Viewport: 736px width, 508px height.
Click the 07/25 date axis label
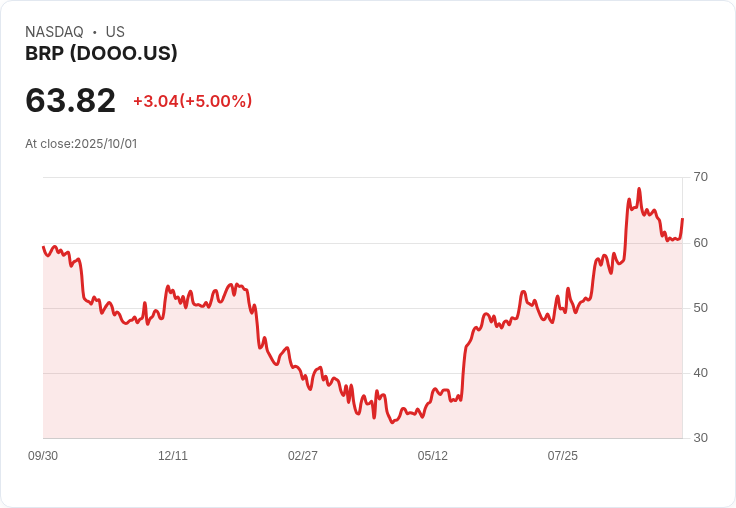pyautogui.click(x=563, y=455)
